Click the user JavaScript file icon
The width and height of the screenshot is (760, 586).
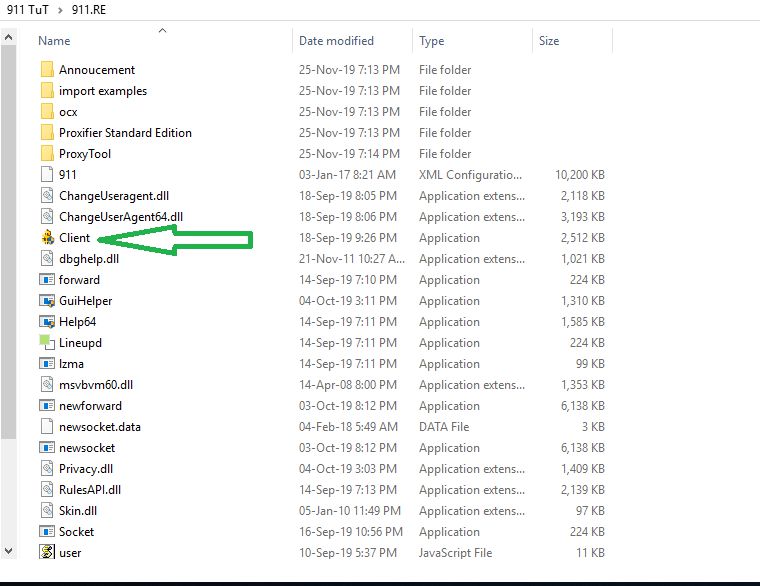[47, 552]
